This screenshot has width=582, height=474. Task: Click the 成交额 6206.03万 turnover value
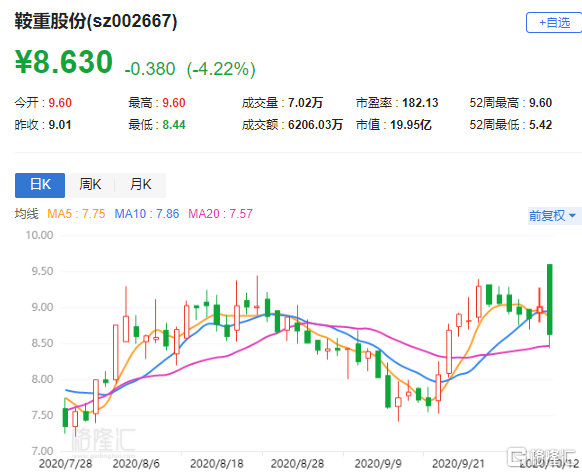coord(315,125)
